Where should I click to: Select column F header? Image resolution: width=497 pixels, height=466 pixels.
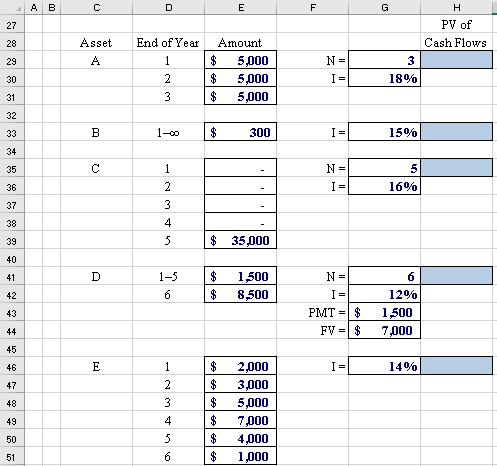[x=313, y=7]
